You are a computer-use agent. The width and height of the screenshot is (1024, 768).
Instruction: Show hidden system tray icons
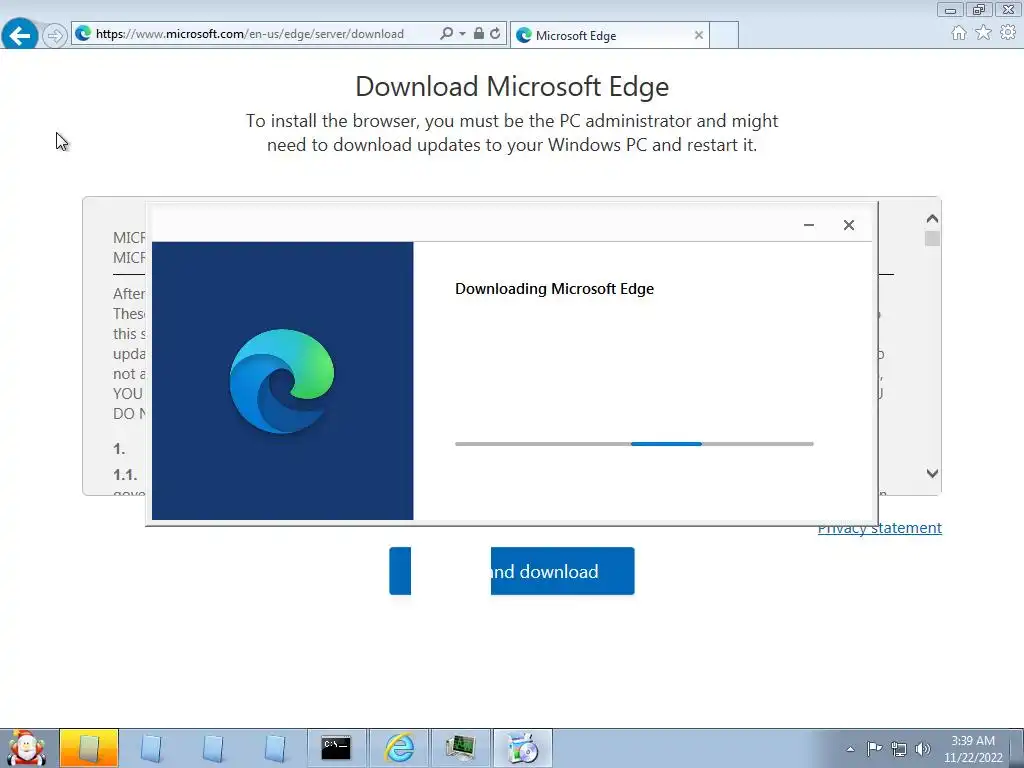(x=850, y=749)
